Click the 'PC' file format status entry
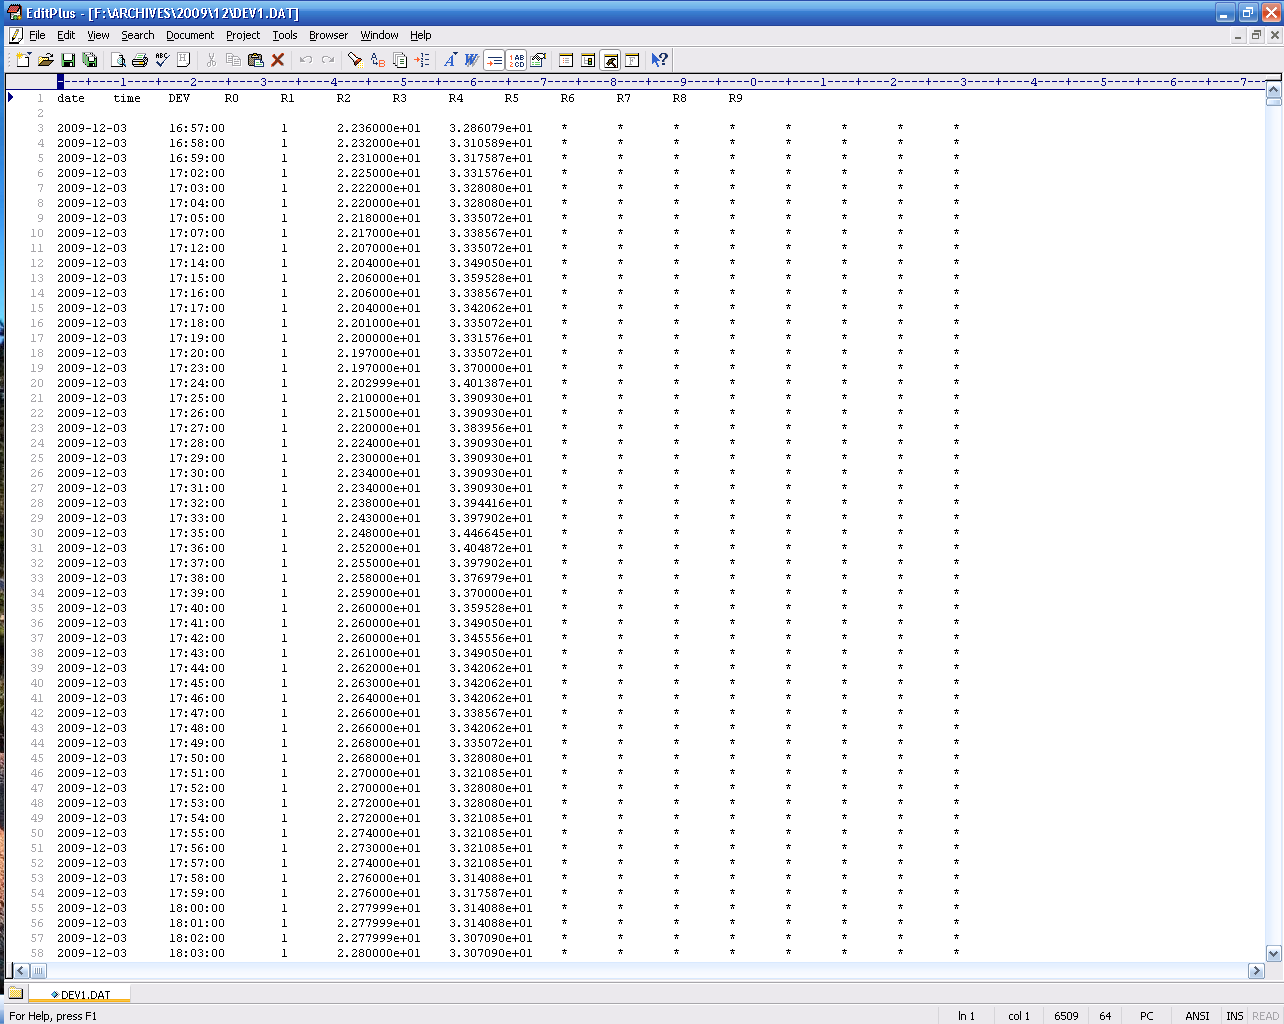Screen dimensions: 1284x1024 [1147, 1016]
